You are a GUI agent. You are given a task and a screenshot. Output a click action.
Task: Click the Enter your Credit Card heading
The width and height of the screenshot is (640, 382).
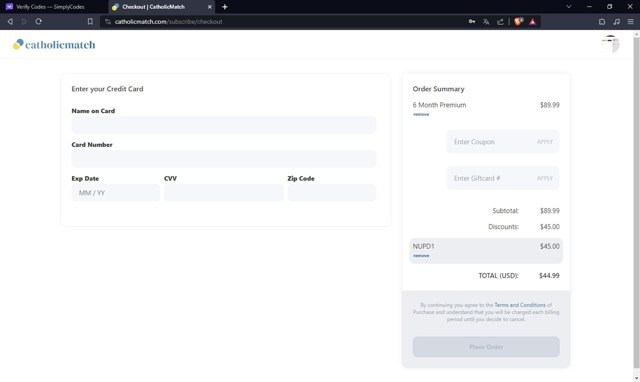[x=107, y=89]
